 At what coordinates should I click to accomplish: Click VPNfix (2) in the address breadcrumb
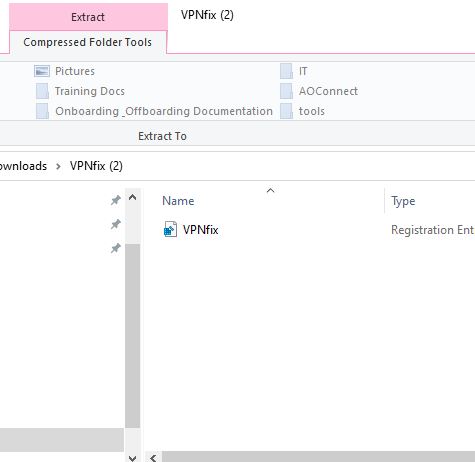pyautogui.click(x=96, y=166)
